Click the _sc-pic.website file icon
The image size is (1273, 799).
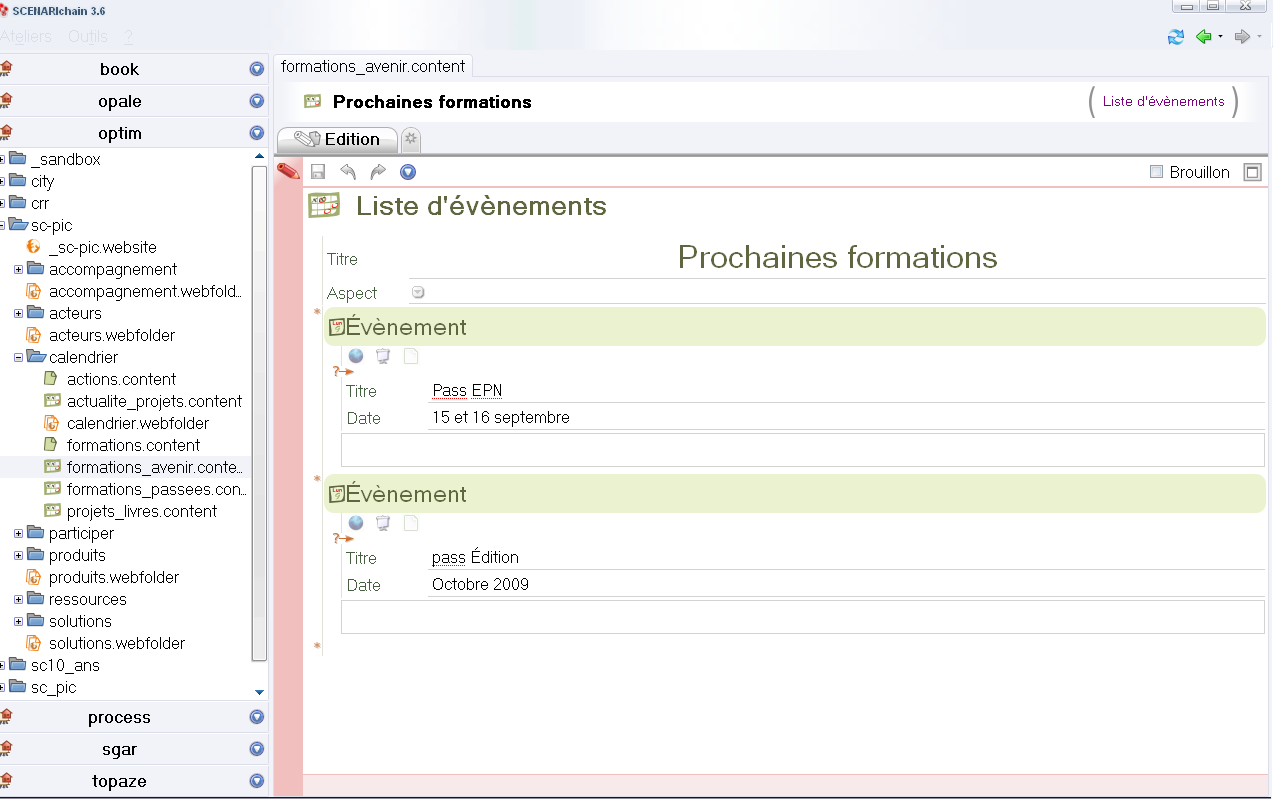click(x=33, y=247)
